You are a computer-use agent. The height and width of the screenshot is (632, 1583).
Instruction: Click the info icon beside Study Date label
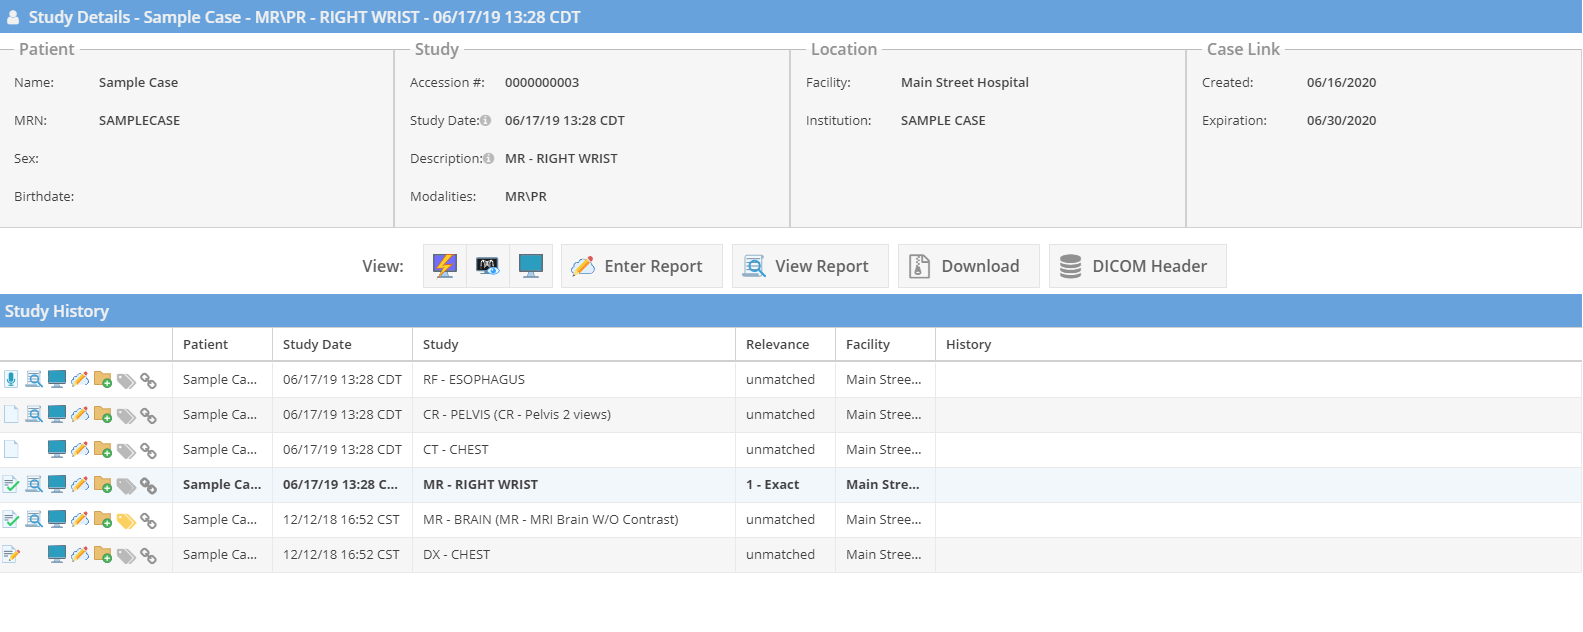486,121
